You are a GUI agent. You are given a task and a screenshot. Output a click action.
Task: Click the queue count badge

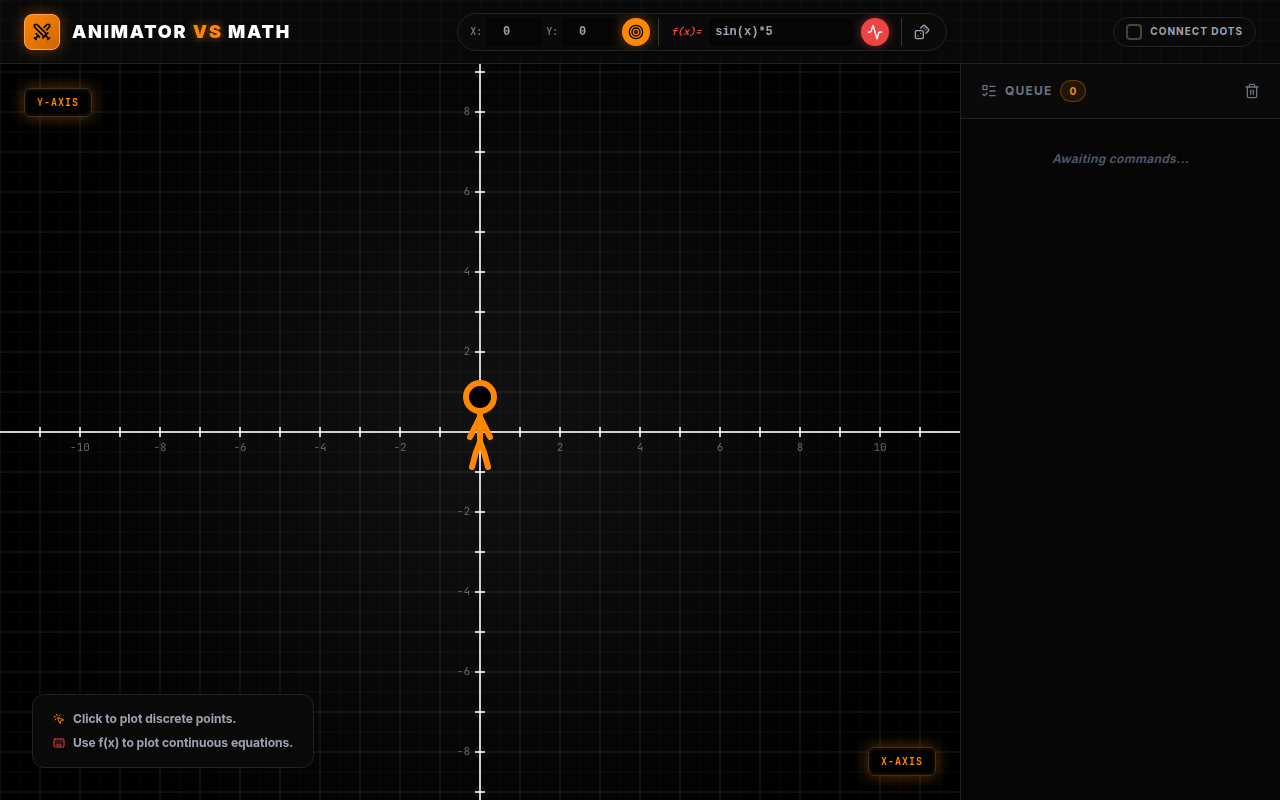pos(1073,91)
